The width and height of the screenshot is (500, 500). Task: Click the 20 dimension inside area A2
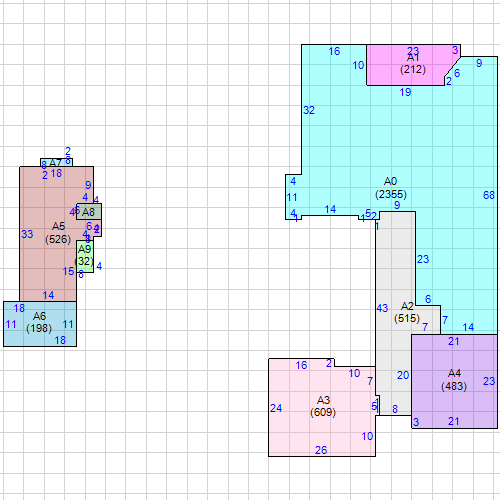tap(403, 375)
